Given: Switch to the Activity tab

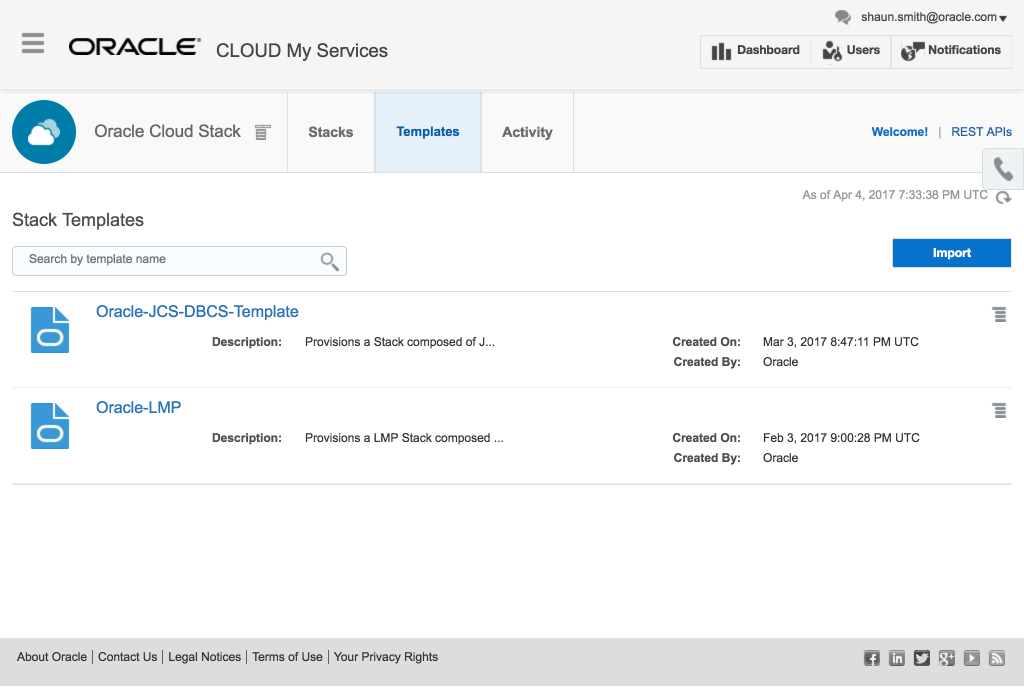Looking at the screenshot, I should [527, 132].
